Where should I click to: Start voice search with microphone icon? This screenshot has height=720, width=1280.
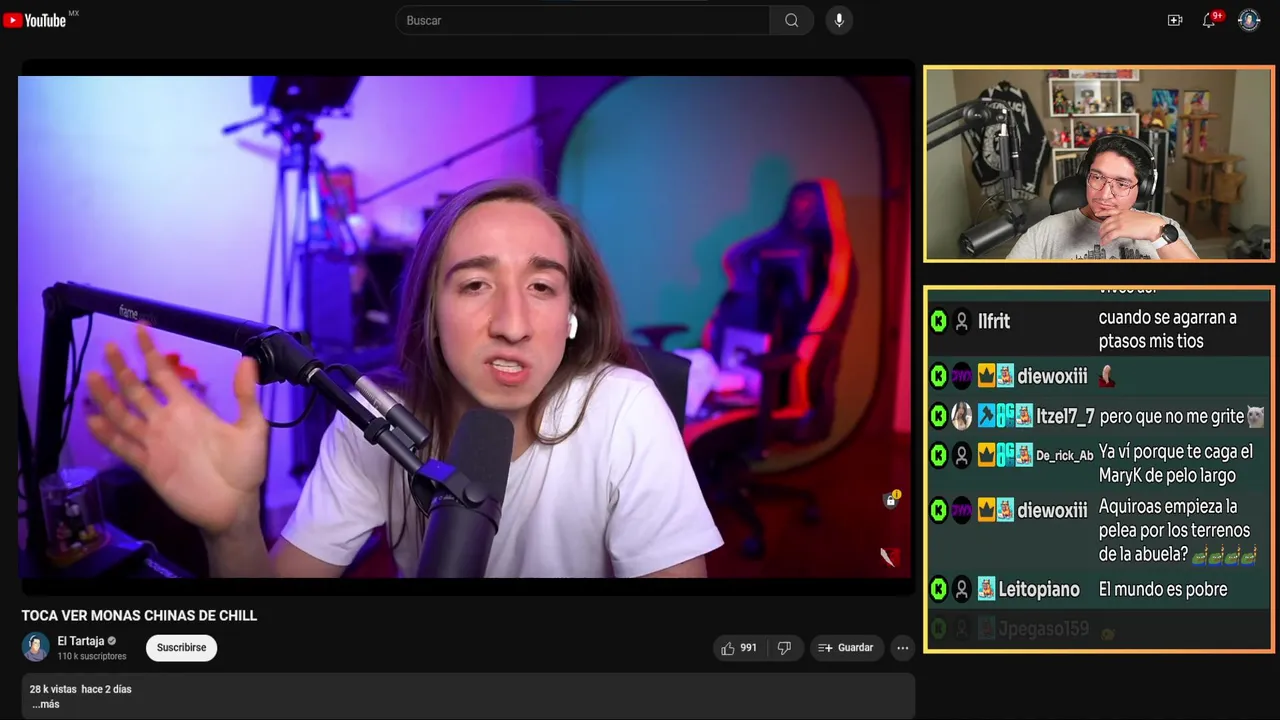coord(839,20)
